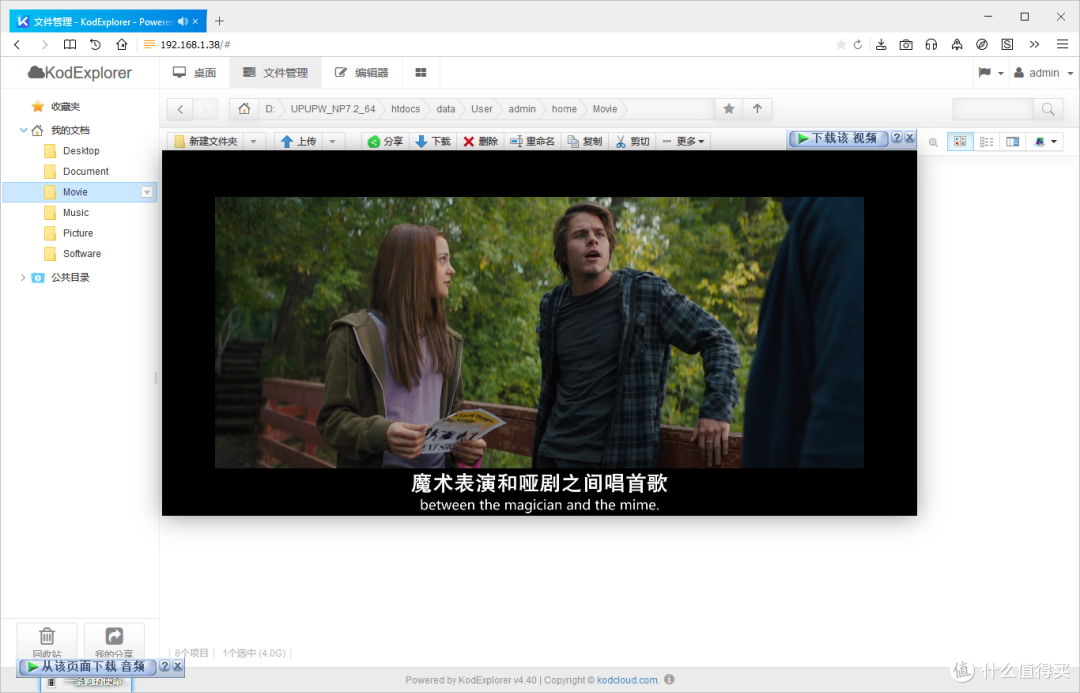The image size is (1080, 693).
Task: Click the zoom magnifier near view icons
Action: click(x=933, y=143)
